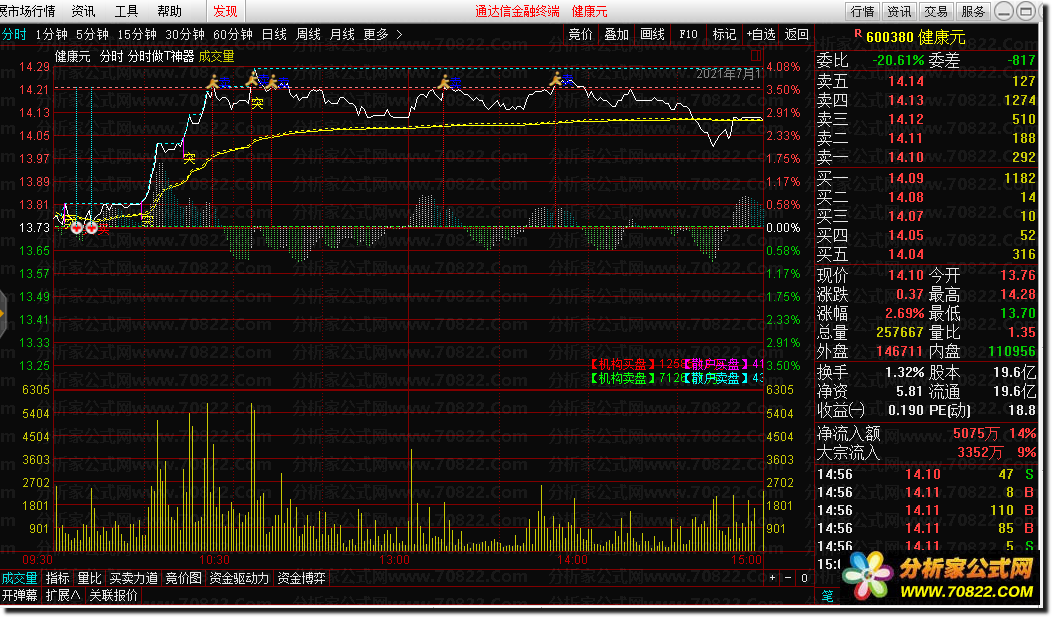Click the top-right 资讯 button
1053x617 pixels.
(899, 11)
